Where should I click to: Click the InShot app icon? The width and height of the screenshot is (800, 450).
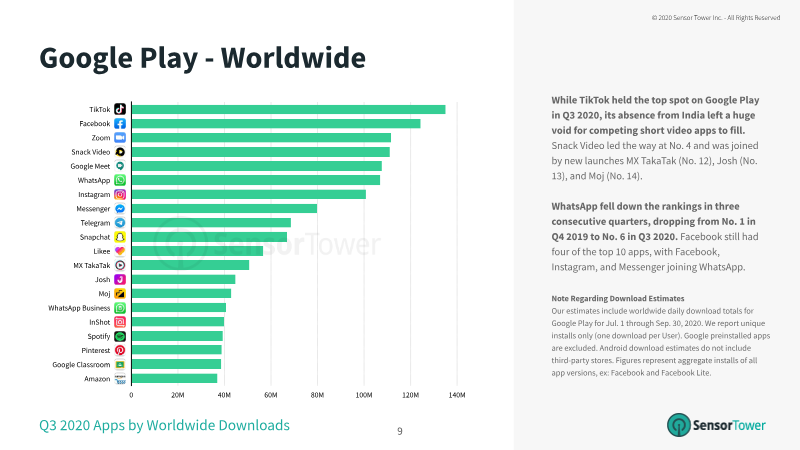(x=120, y=322)
